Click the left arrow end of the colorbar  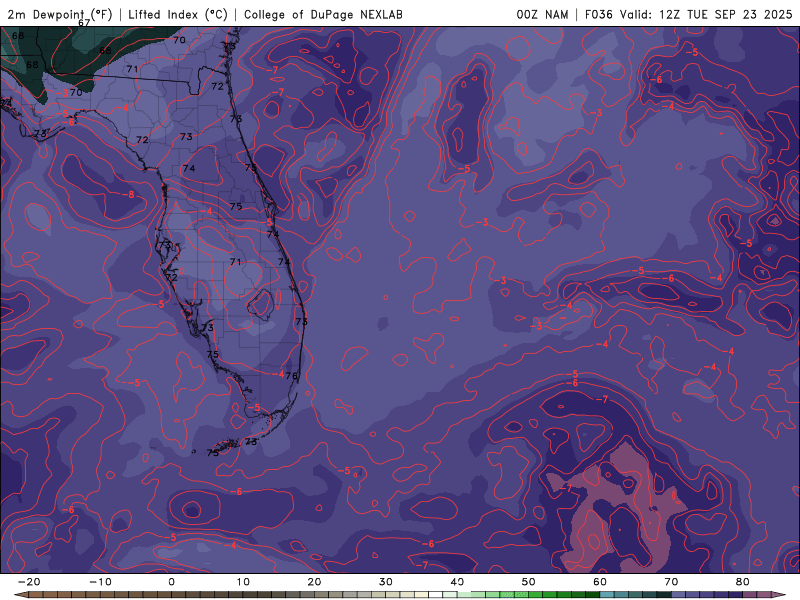point(20,595)
